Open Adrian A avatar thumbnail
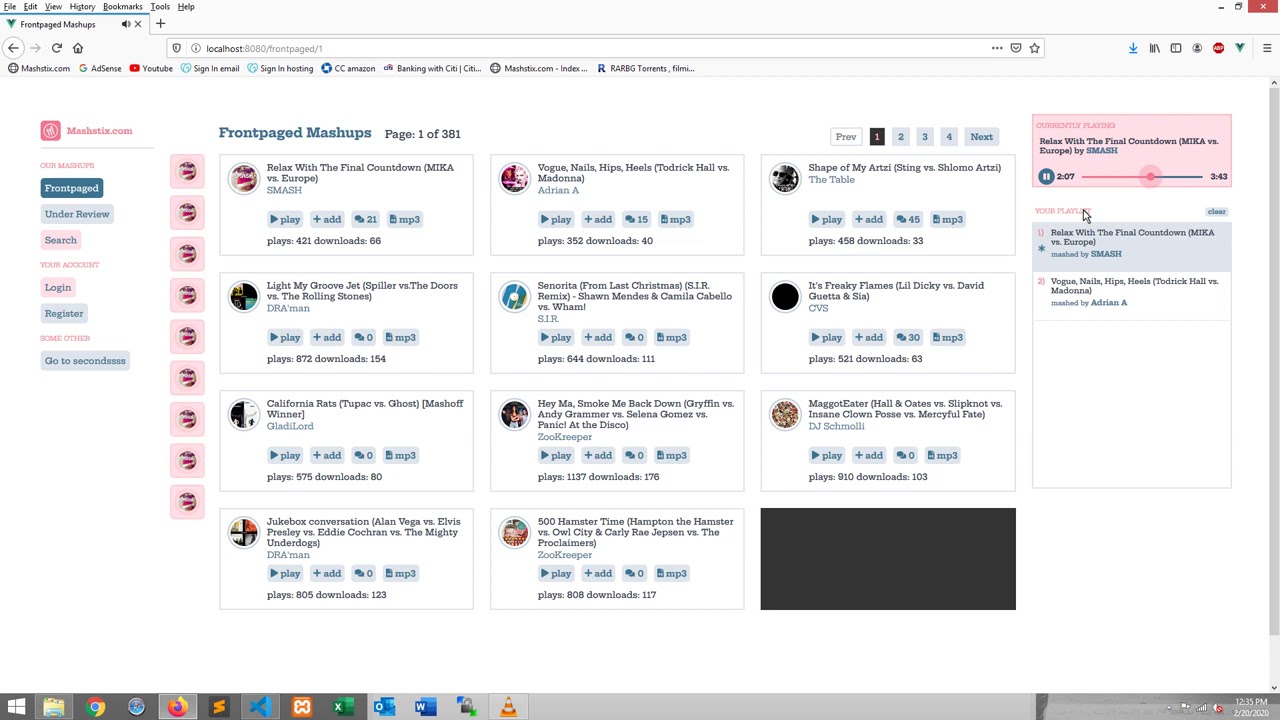The height and width of the screenshot is (720, 1280). [514, 179]
